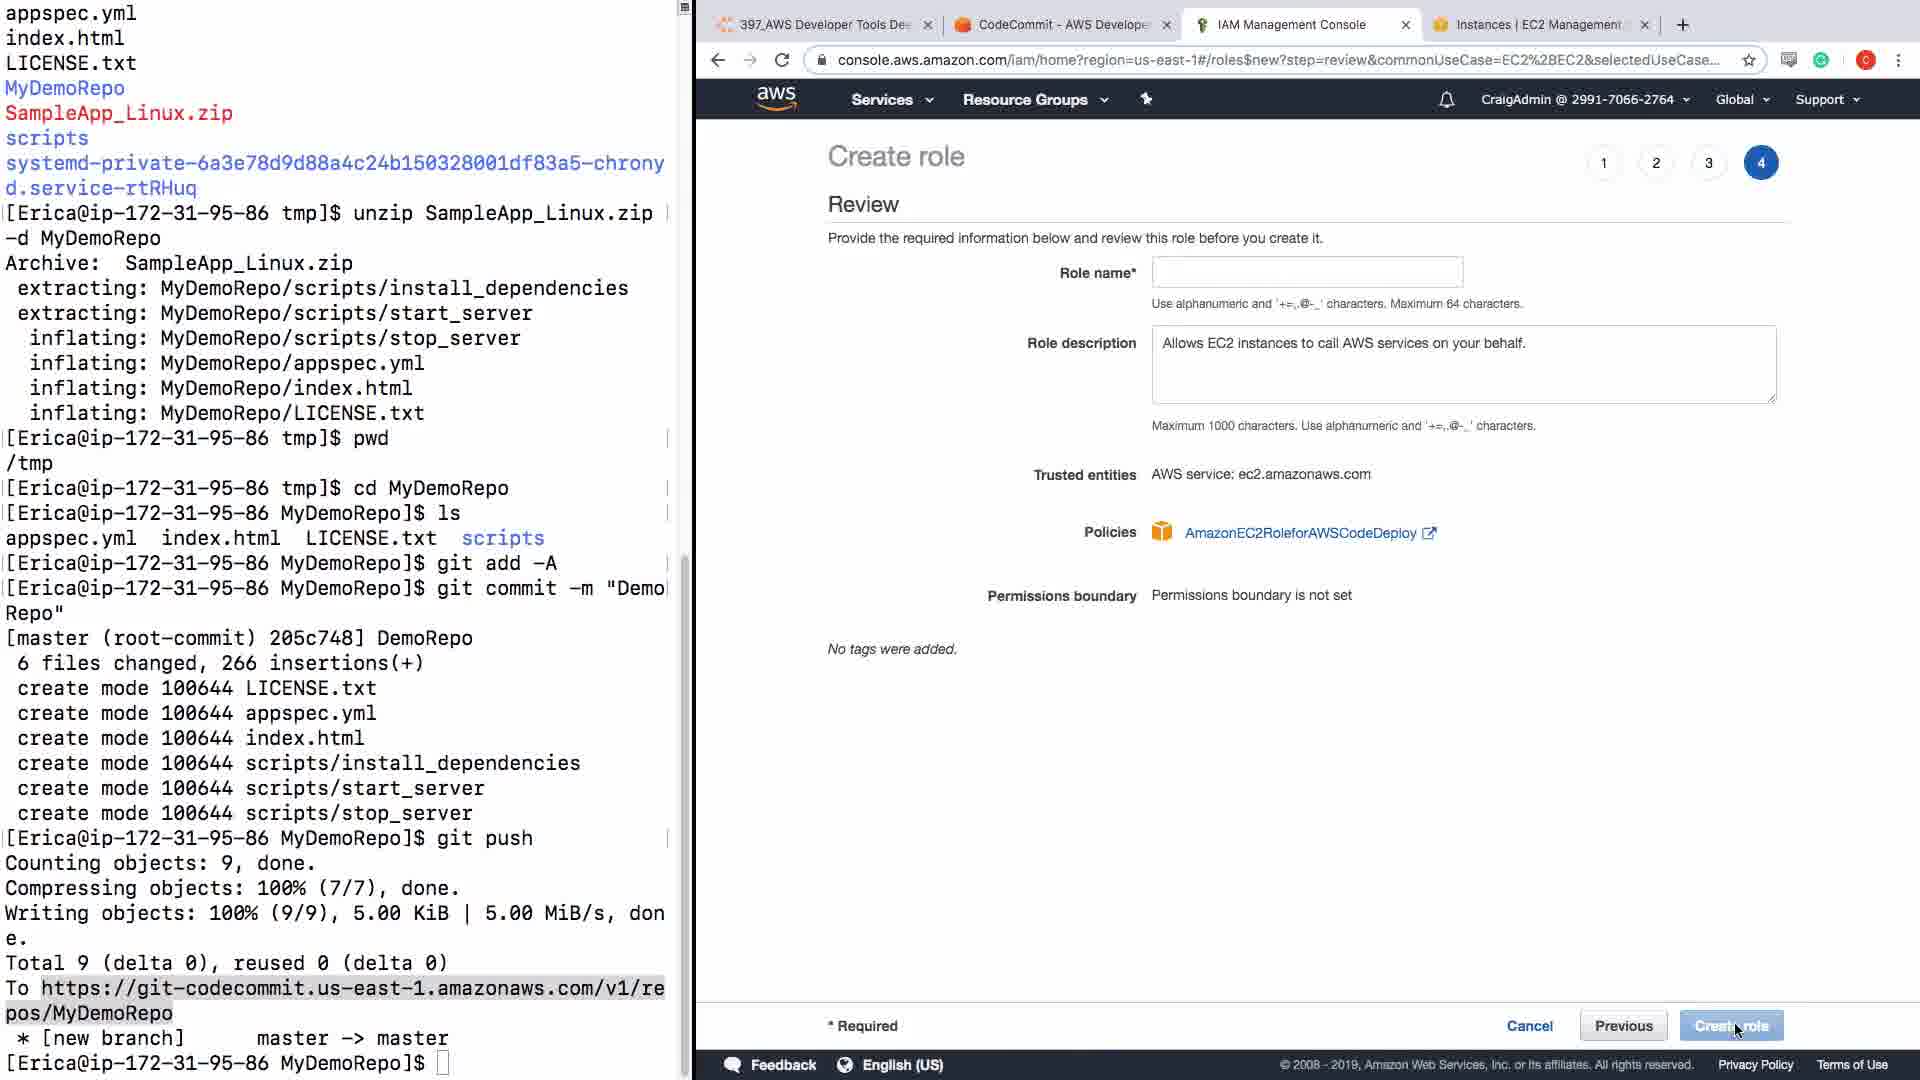Click the Create role button

pyautogui.click(x=1731, y=1026)
